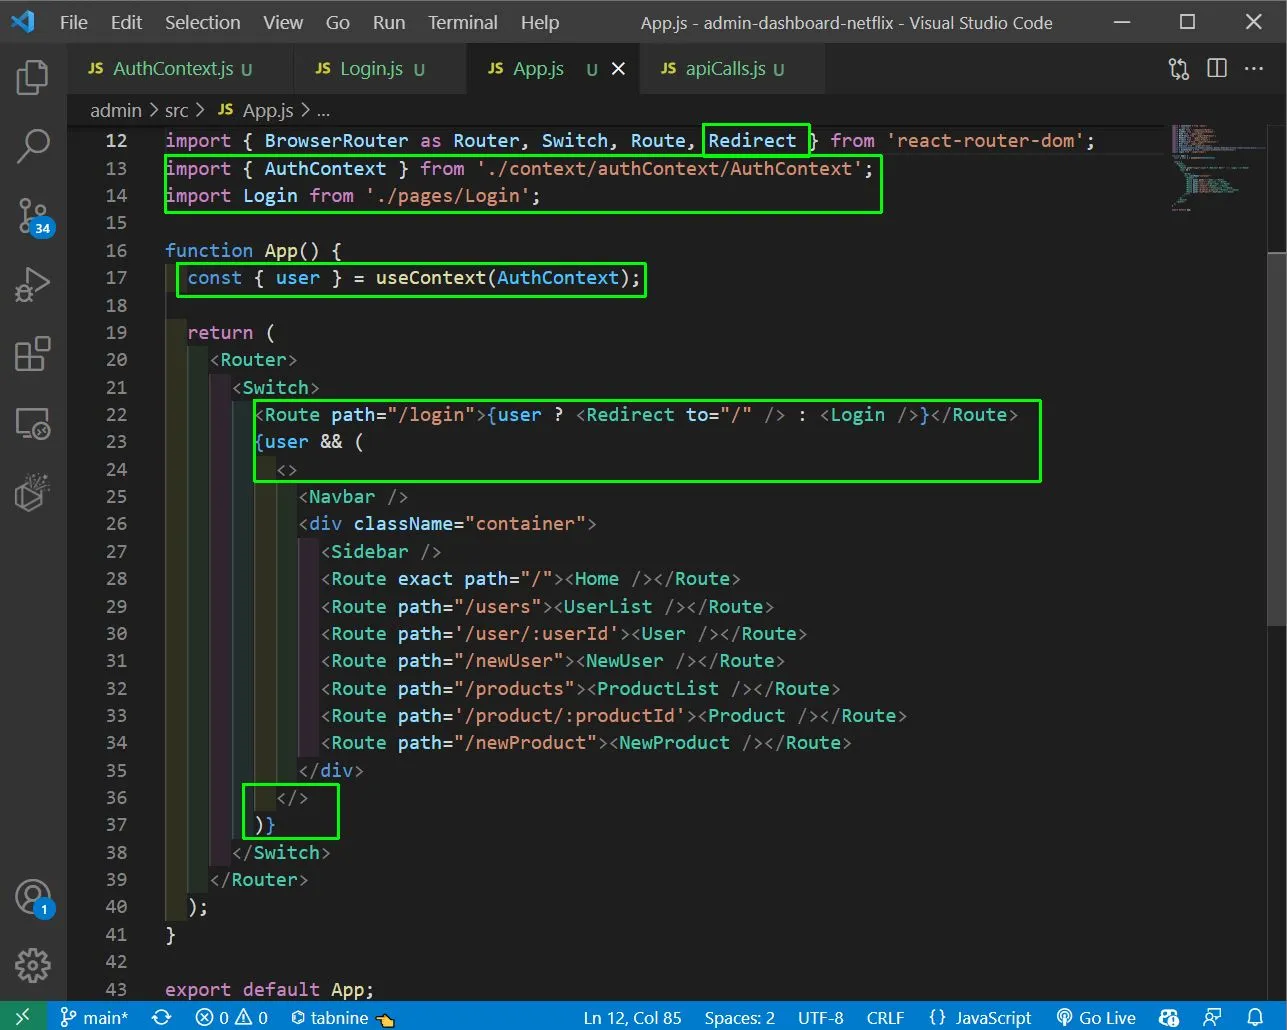Open the editor More Actions ellipsis
Viewport: 1287px width, 1030px height.
coord(1254,69)
